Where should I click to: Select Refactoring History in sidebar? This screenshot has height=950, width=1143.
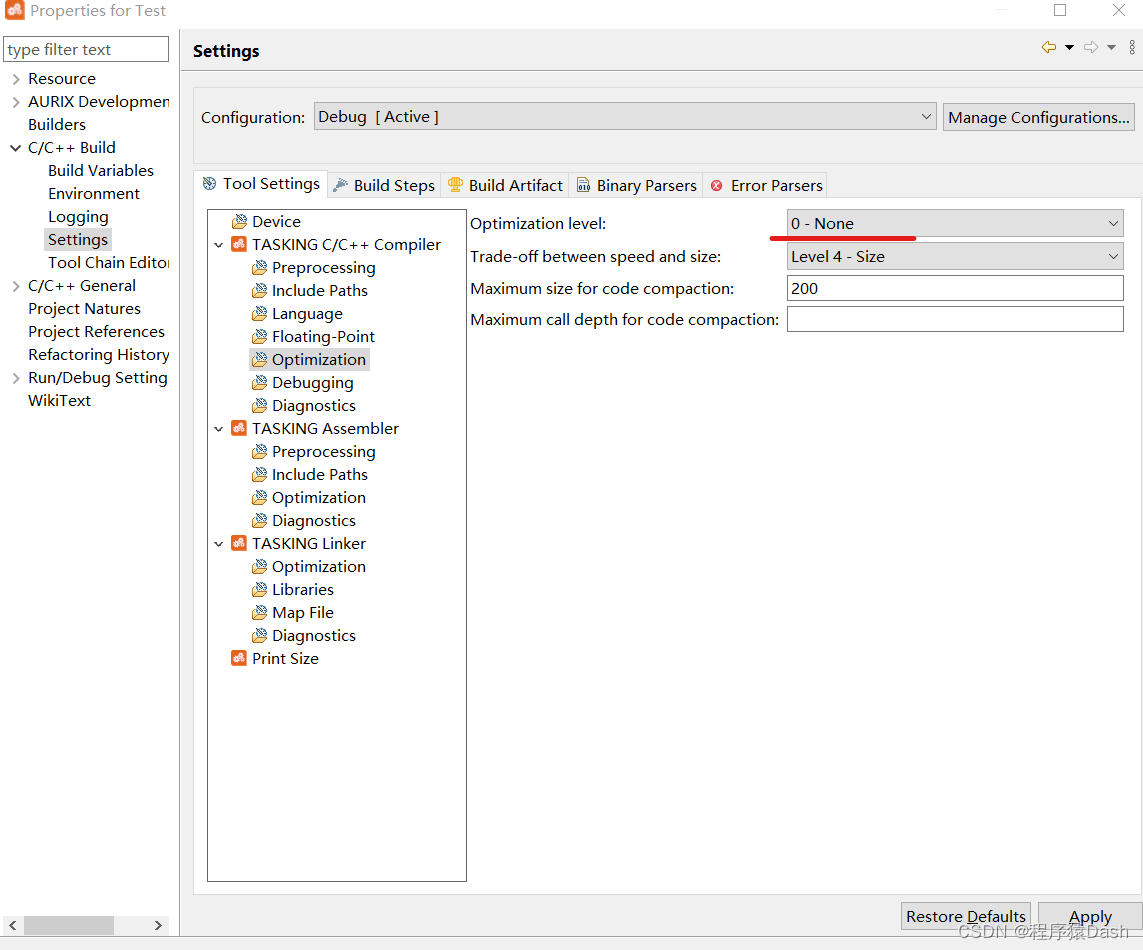98,354
